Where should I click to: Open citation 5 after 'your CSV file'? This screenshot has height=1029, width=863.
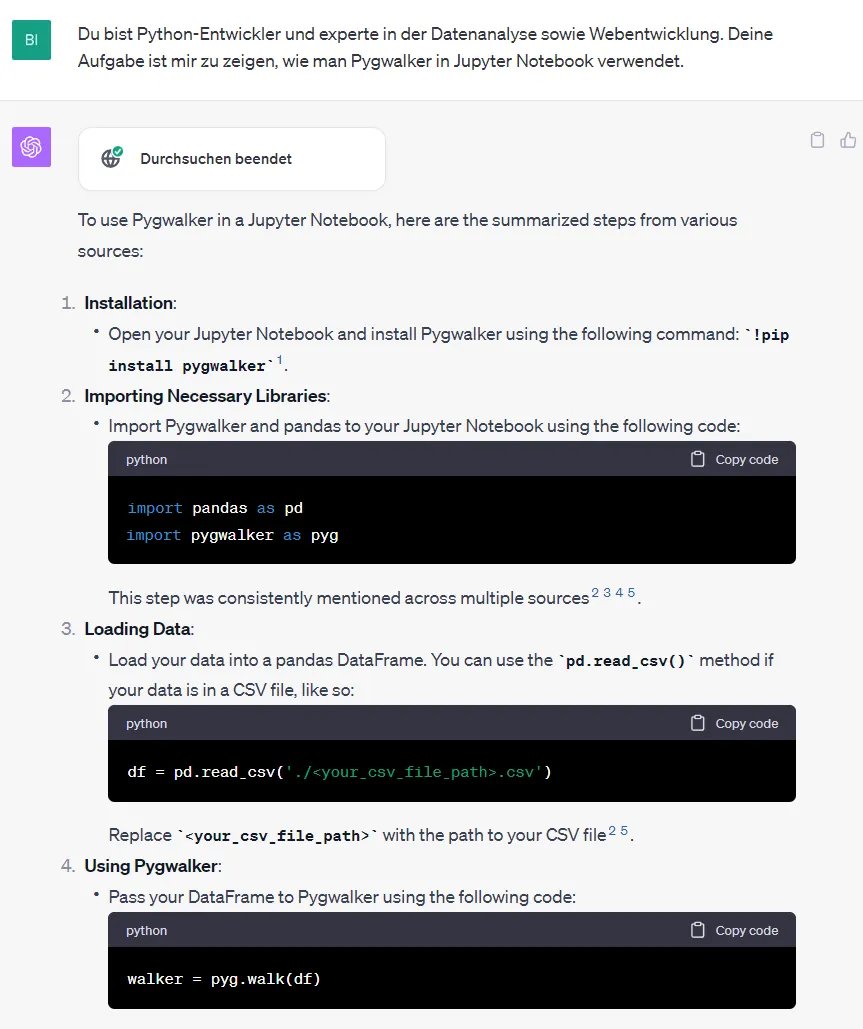click(624, 830)
